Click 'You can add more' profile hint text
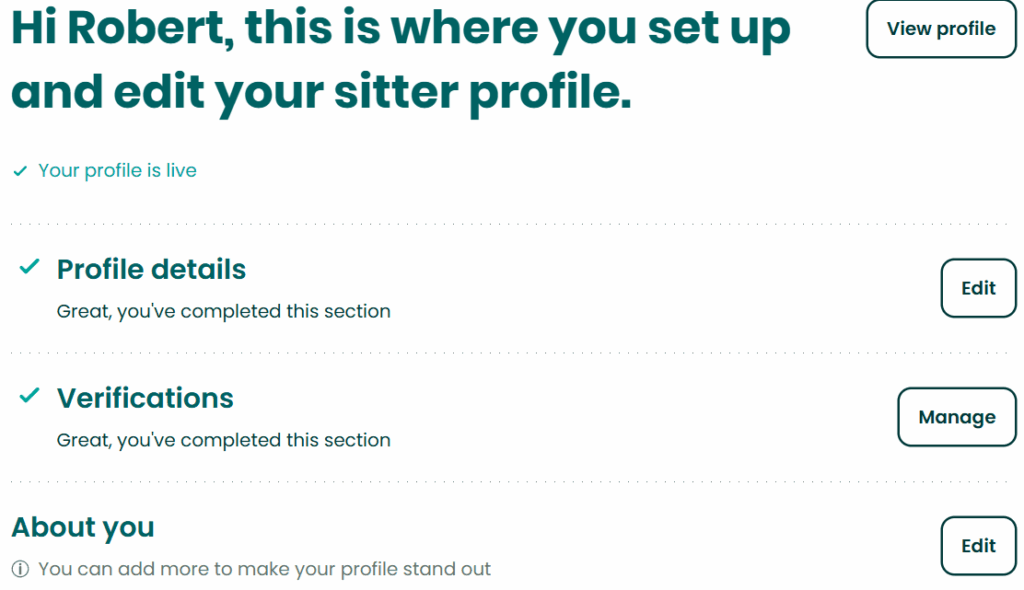The height and width of the screenshot is (590, 1024). [x=264, y=569]
